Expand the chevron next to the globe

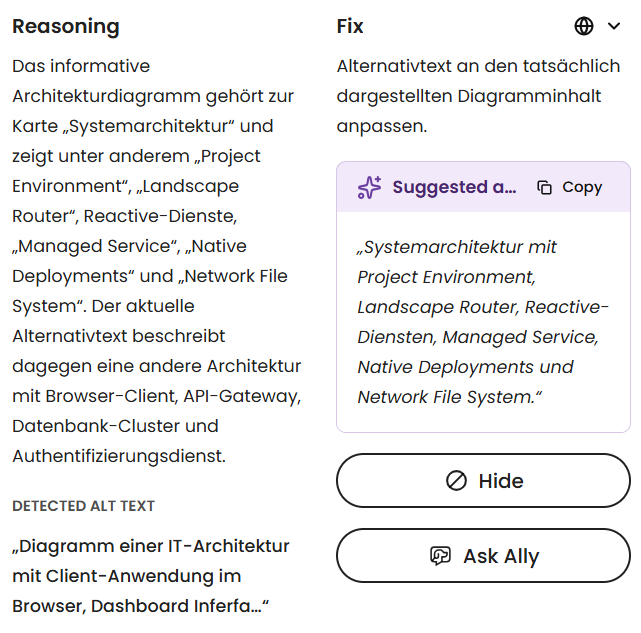[x=614, y=26]
